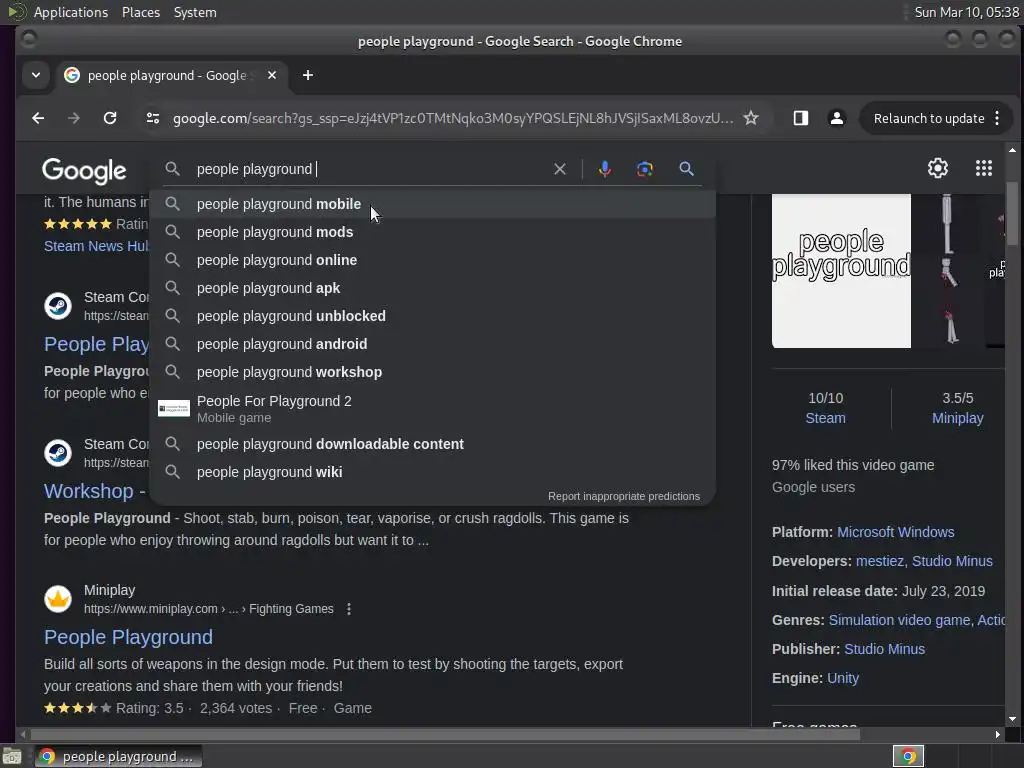Click Miniplay site favicon in results
Screen dimensions: 1024x768
[x=57, y=599]
